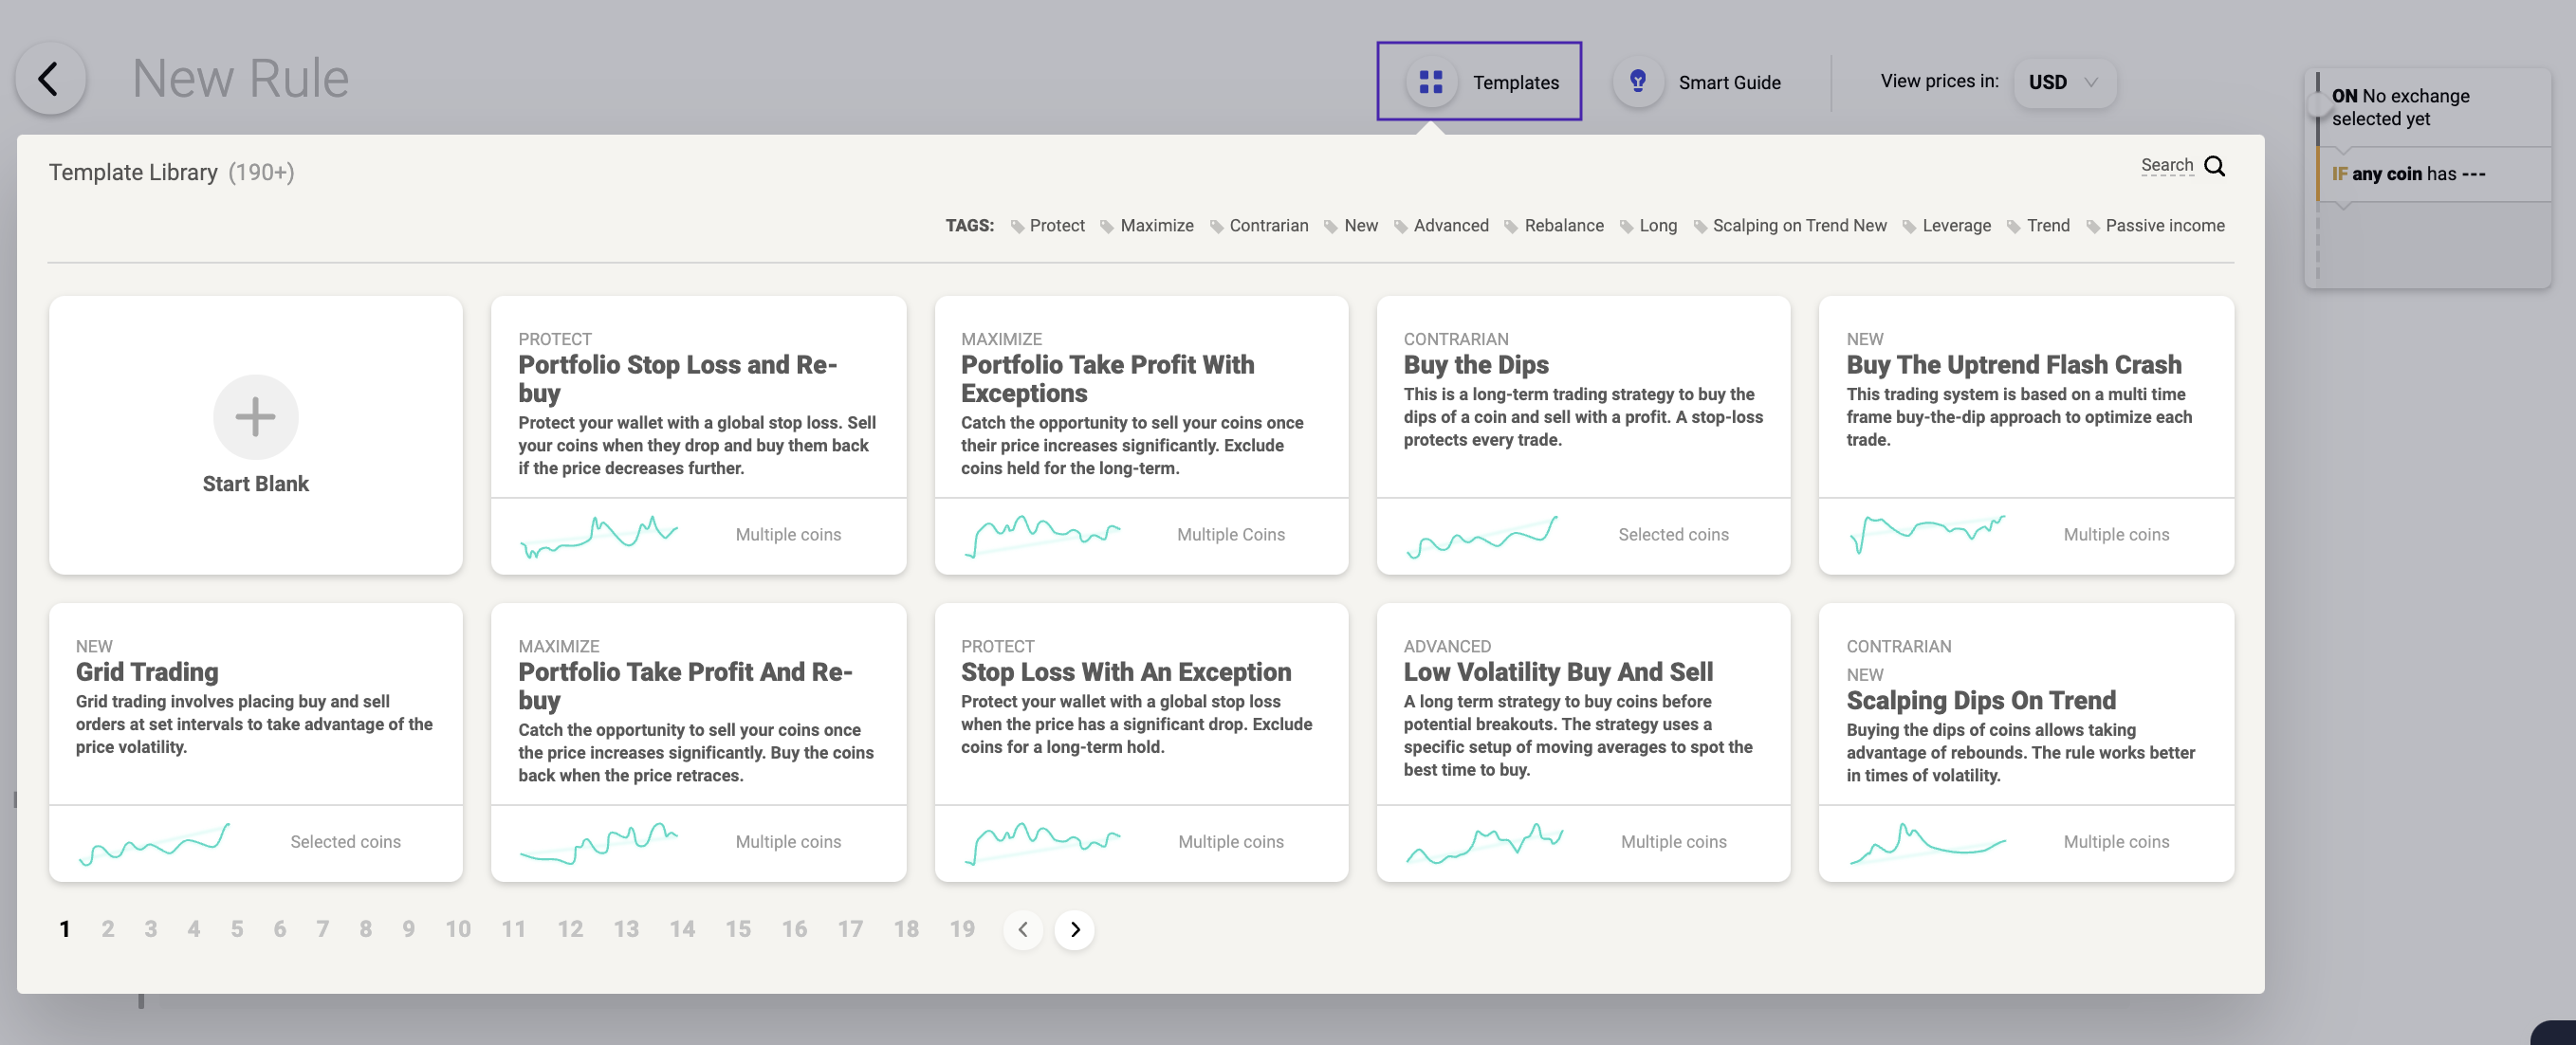Navigate to page 5 of templates

pos(235,928)
